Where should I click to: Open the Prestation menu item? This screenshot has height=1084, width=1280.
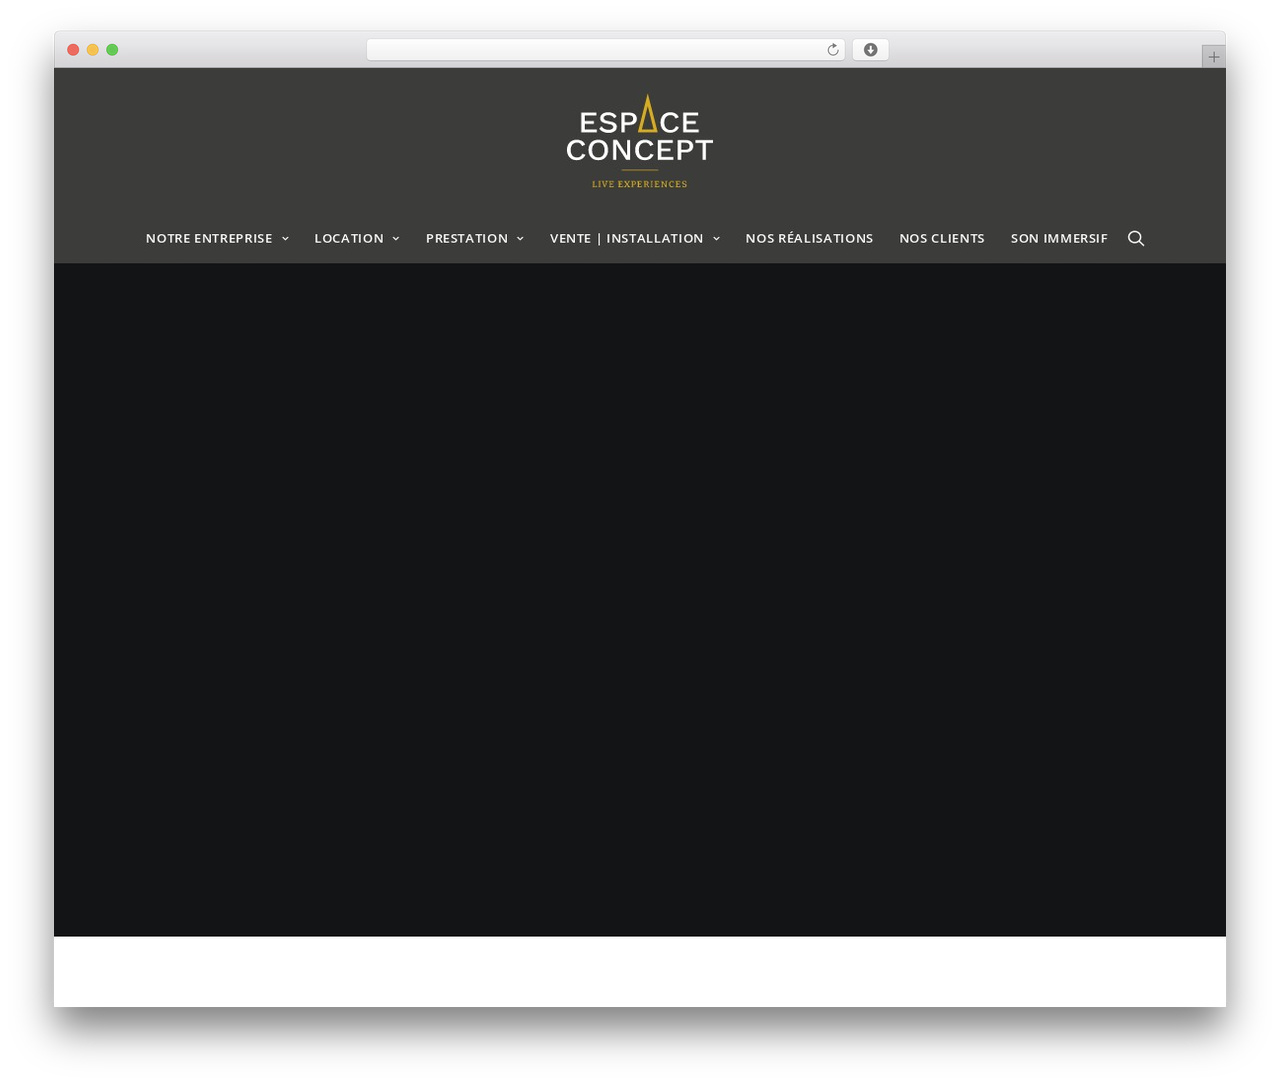[467, 238]
